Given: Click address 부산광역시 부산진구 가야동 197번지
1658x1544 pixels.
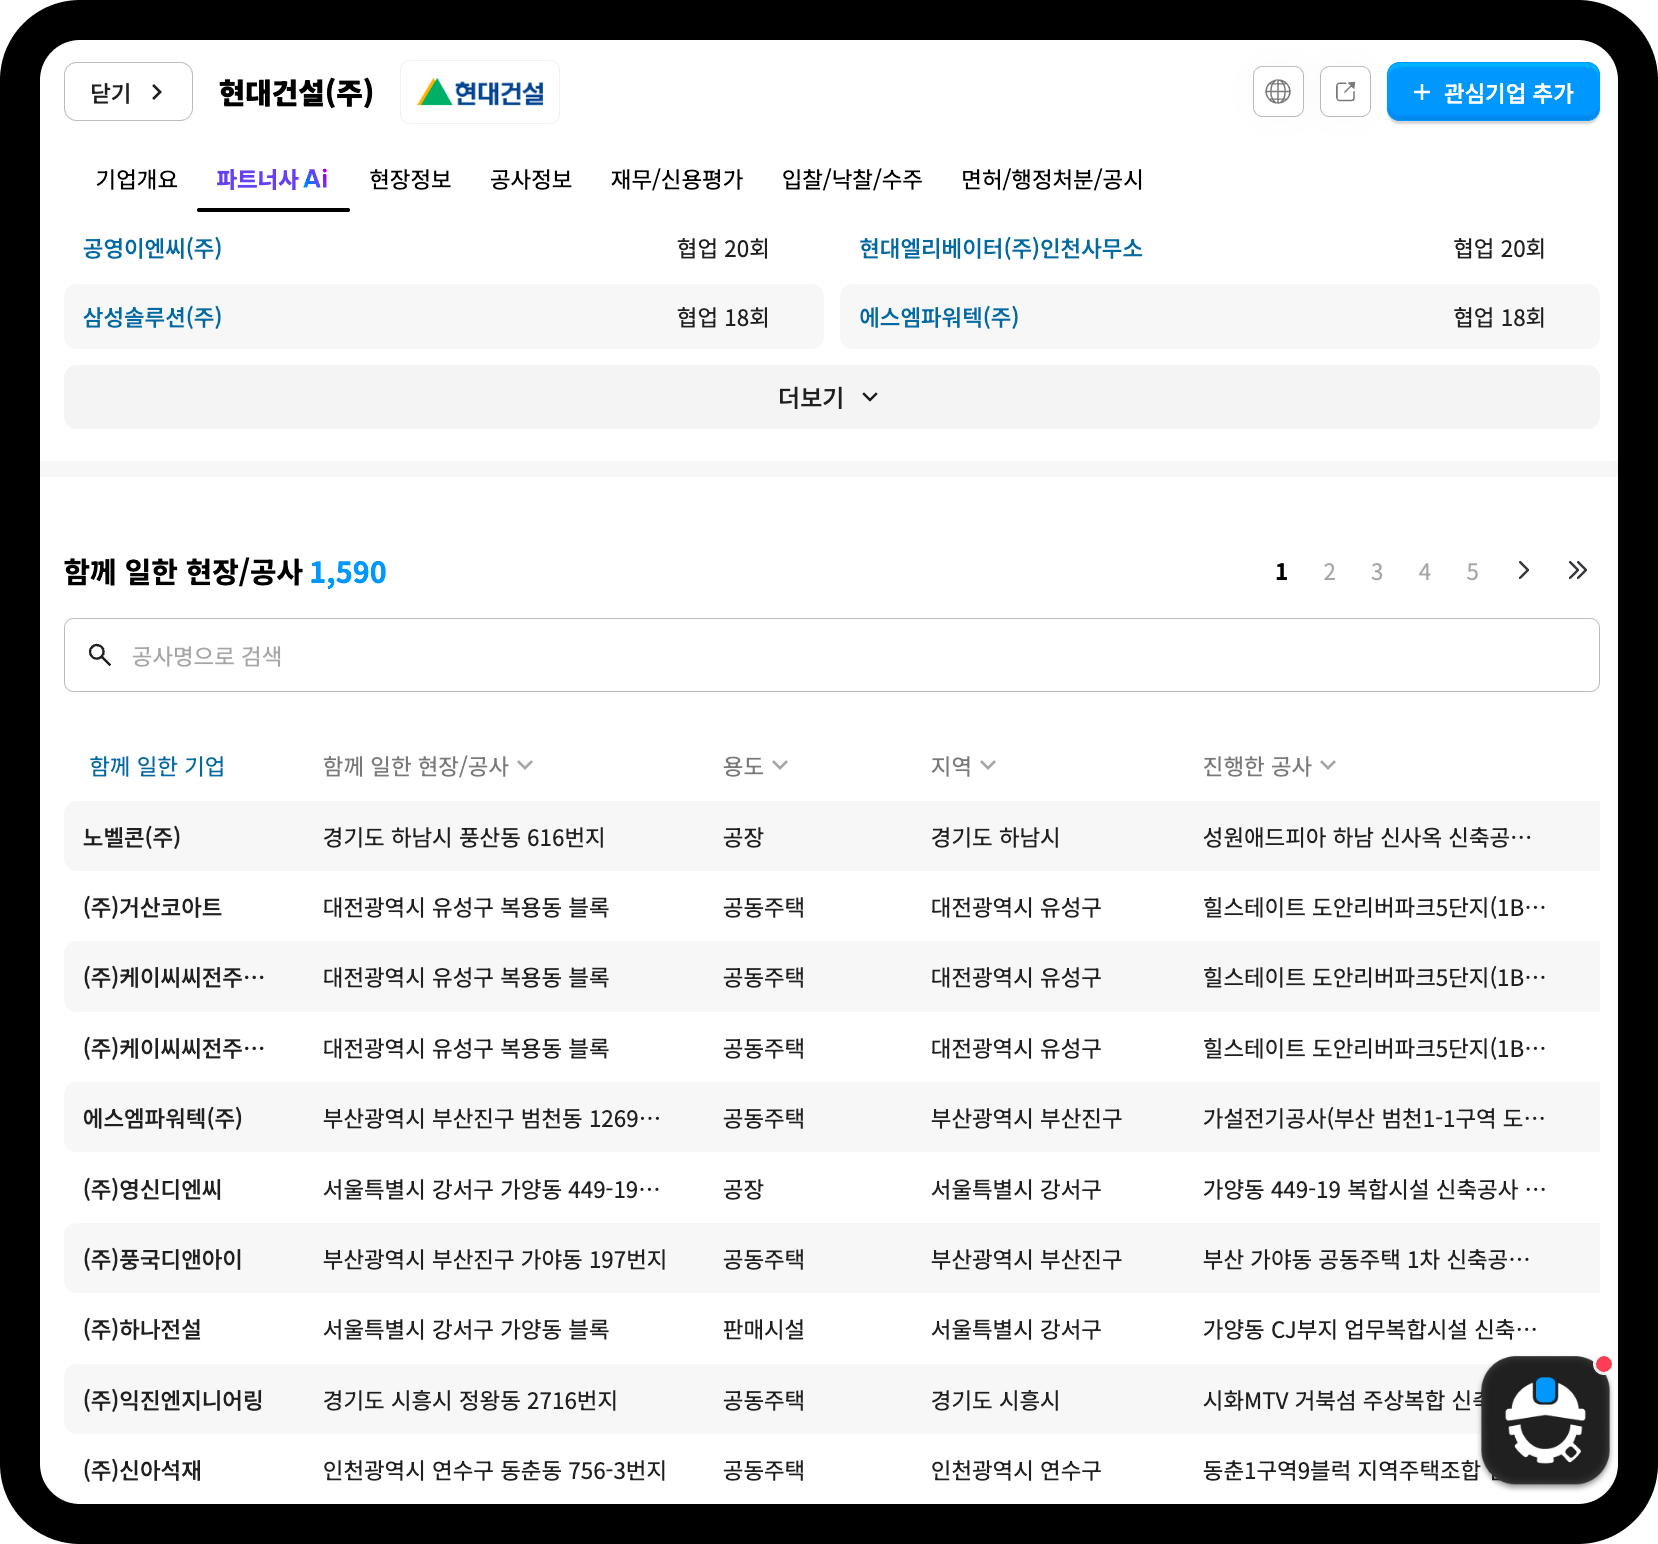Looking at the screenshot, I should pos(494,1259).
